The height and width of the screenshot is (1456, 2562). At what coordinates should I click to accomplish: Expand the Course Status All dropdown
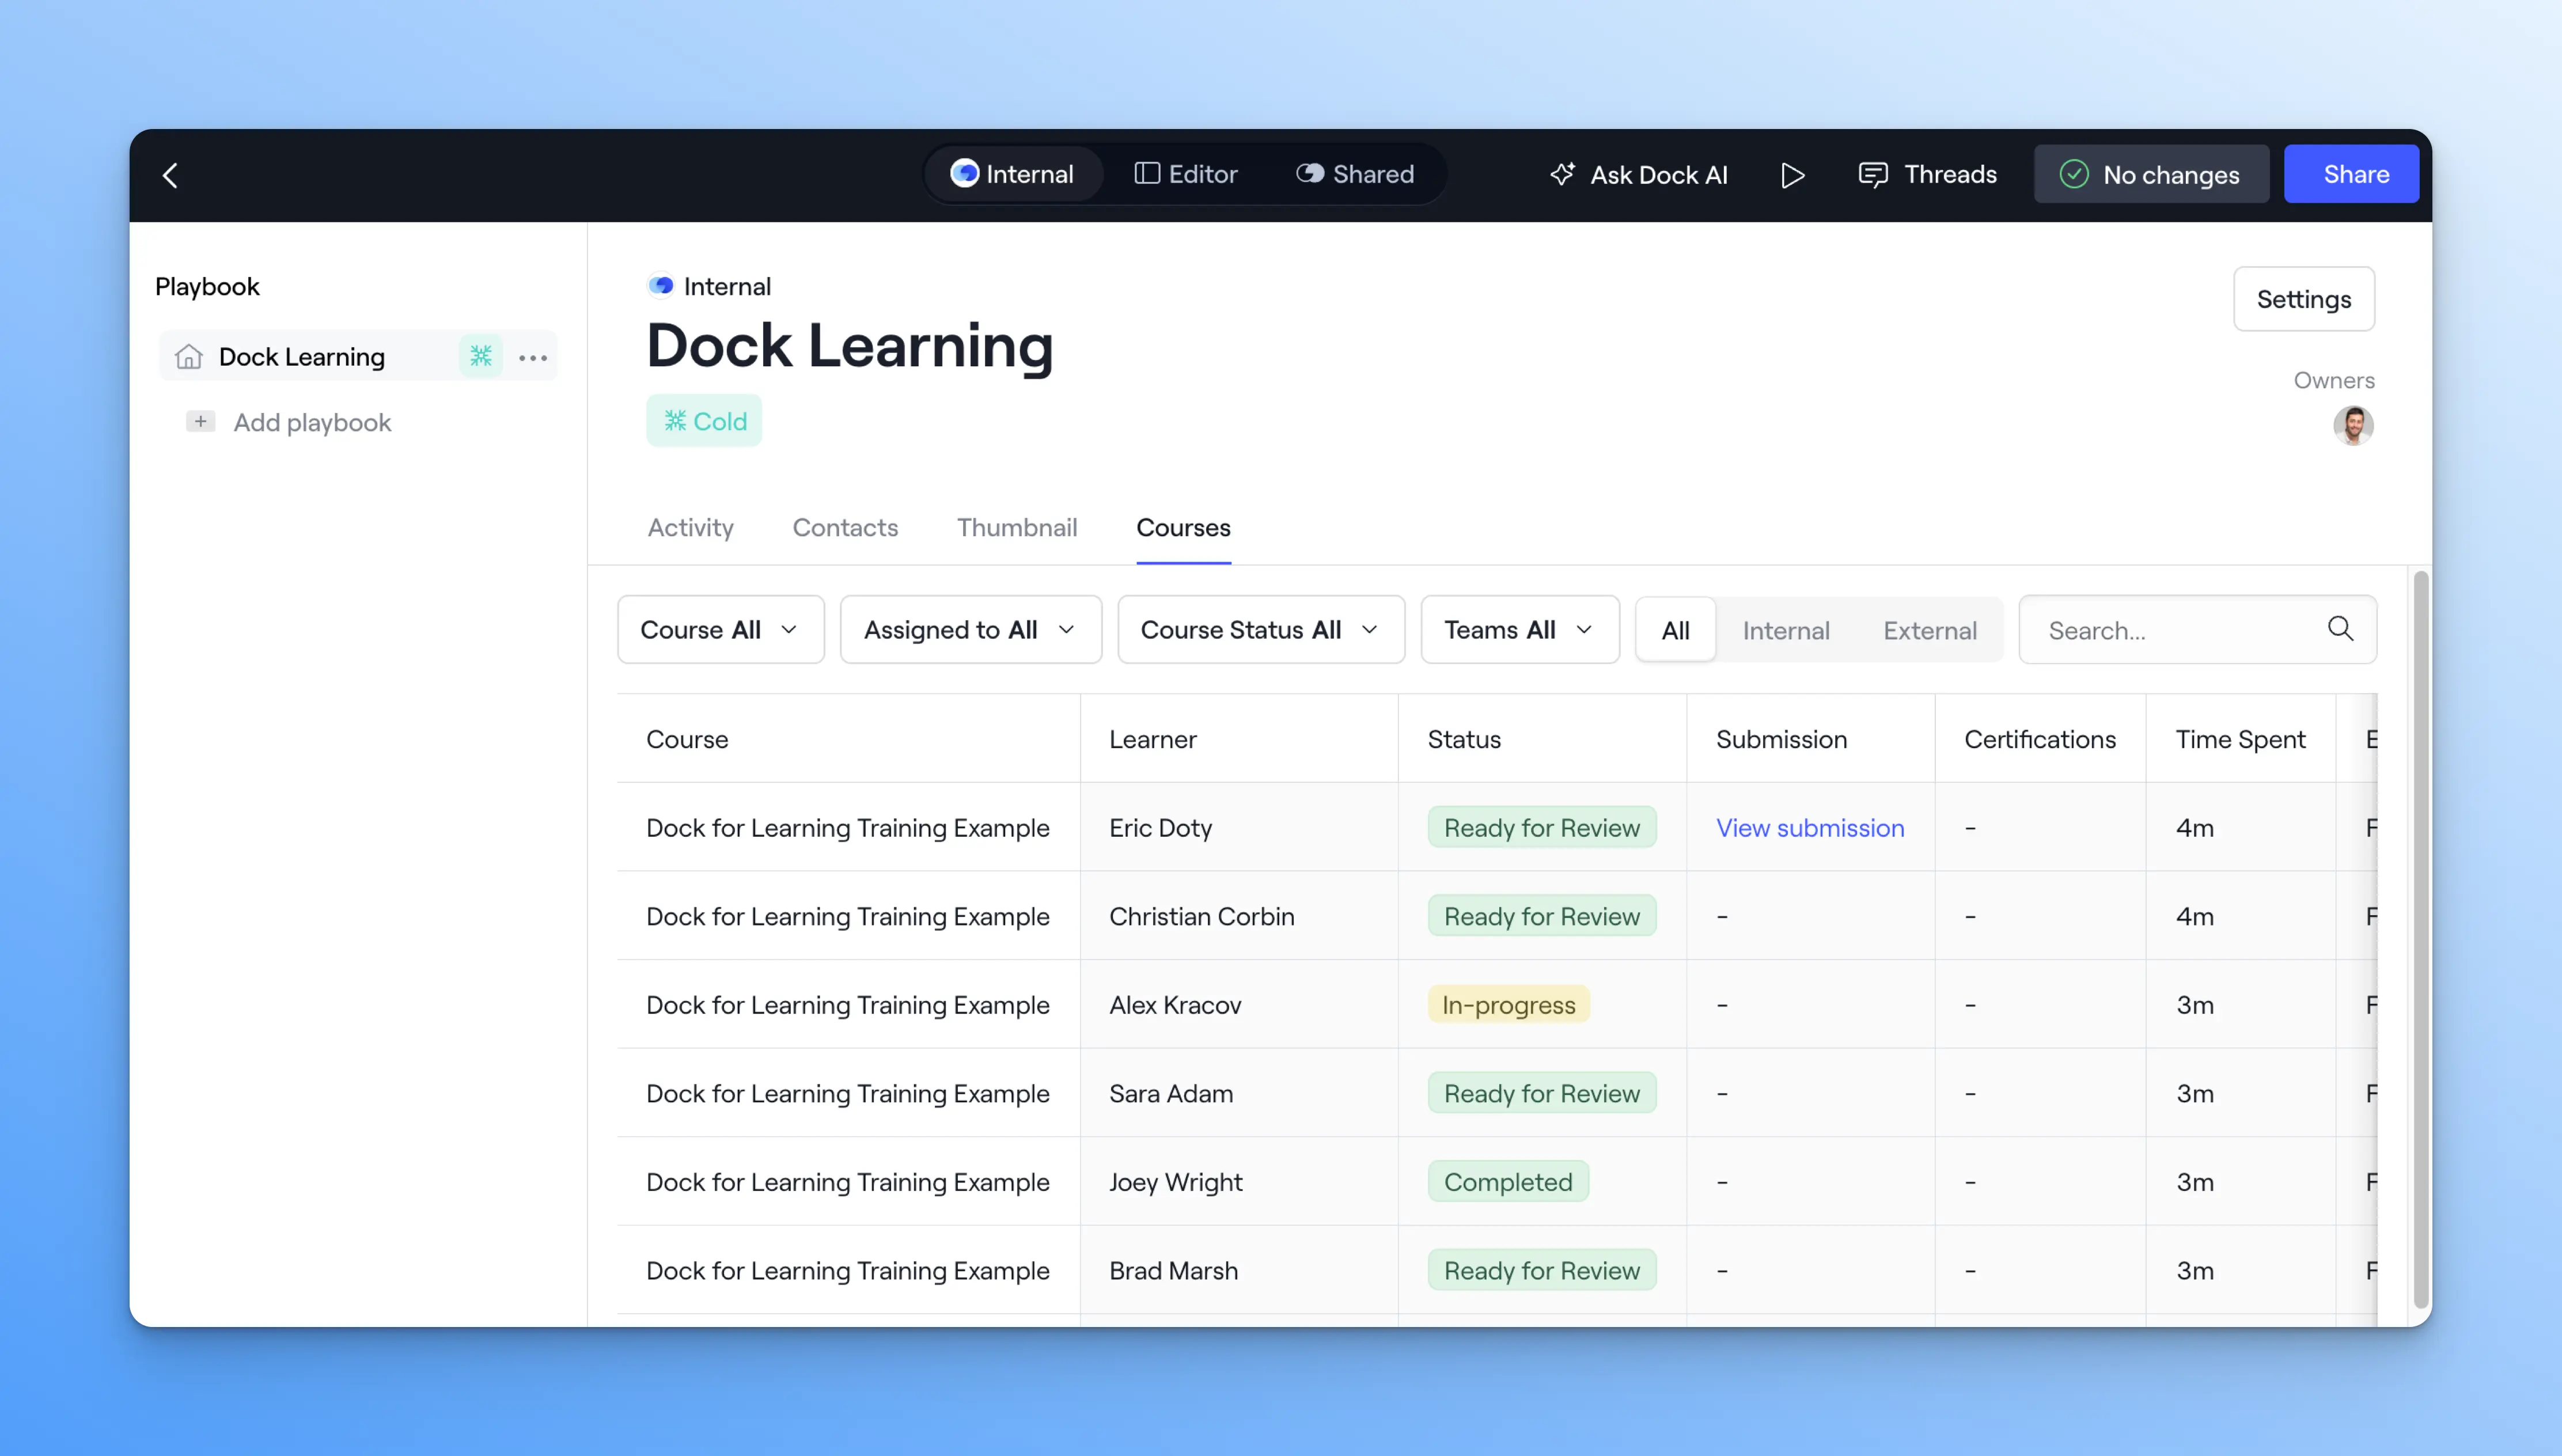tap(1261, 630)
